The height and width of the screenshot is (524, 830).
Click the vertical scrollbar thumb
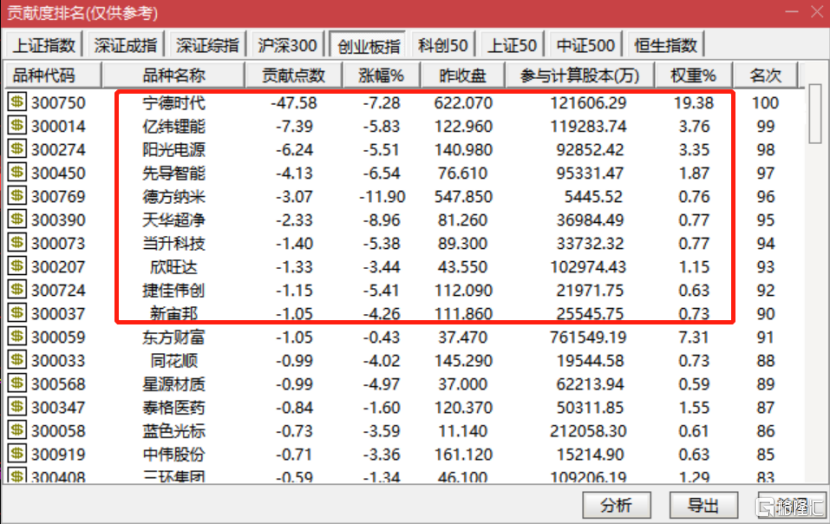[815, 113]
